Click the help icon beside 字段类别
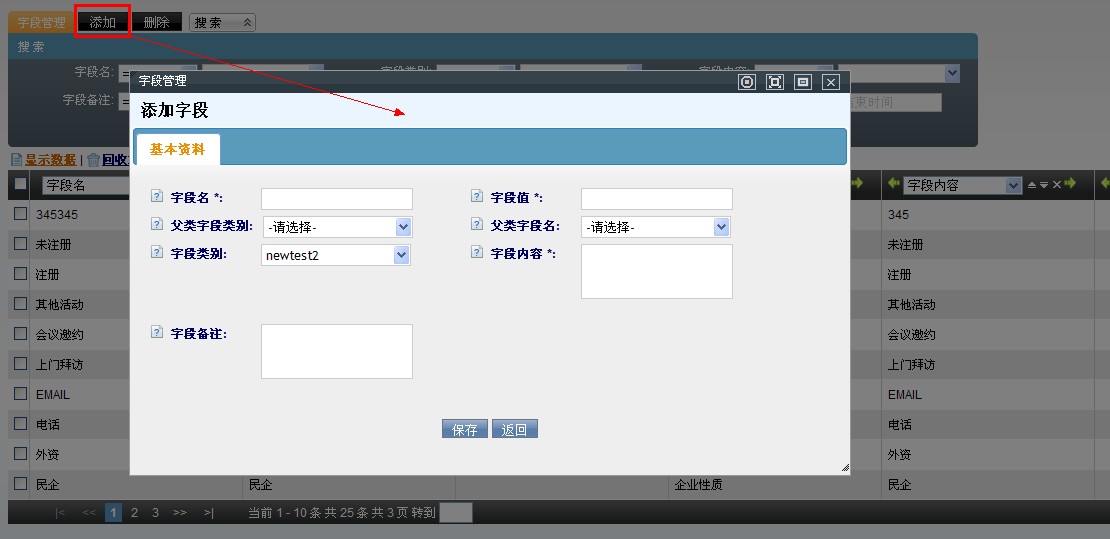Image resolution: width=1110 pixels, height=539 pixels. click(156, 253)
